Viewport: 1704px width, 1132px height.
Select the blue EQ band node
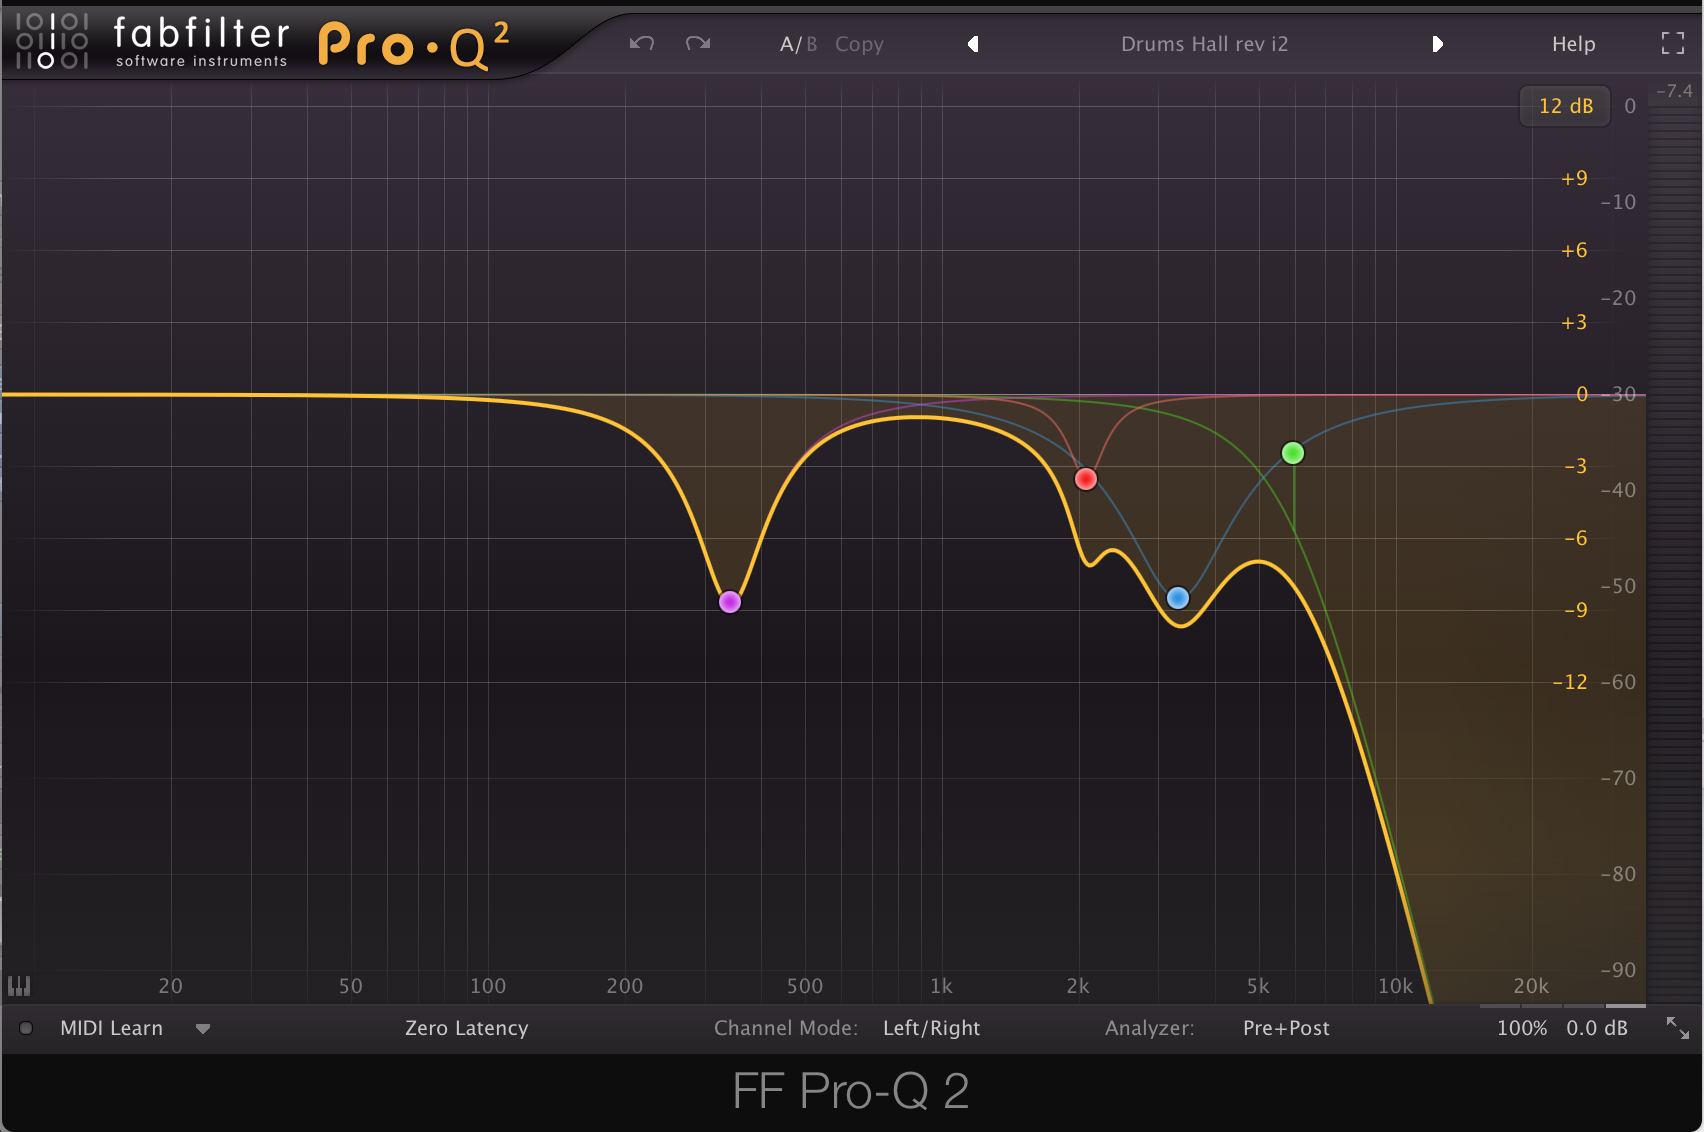(1178, 598)
